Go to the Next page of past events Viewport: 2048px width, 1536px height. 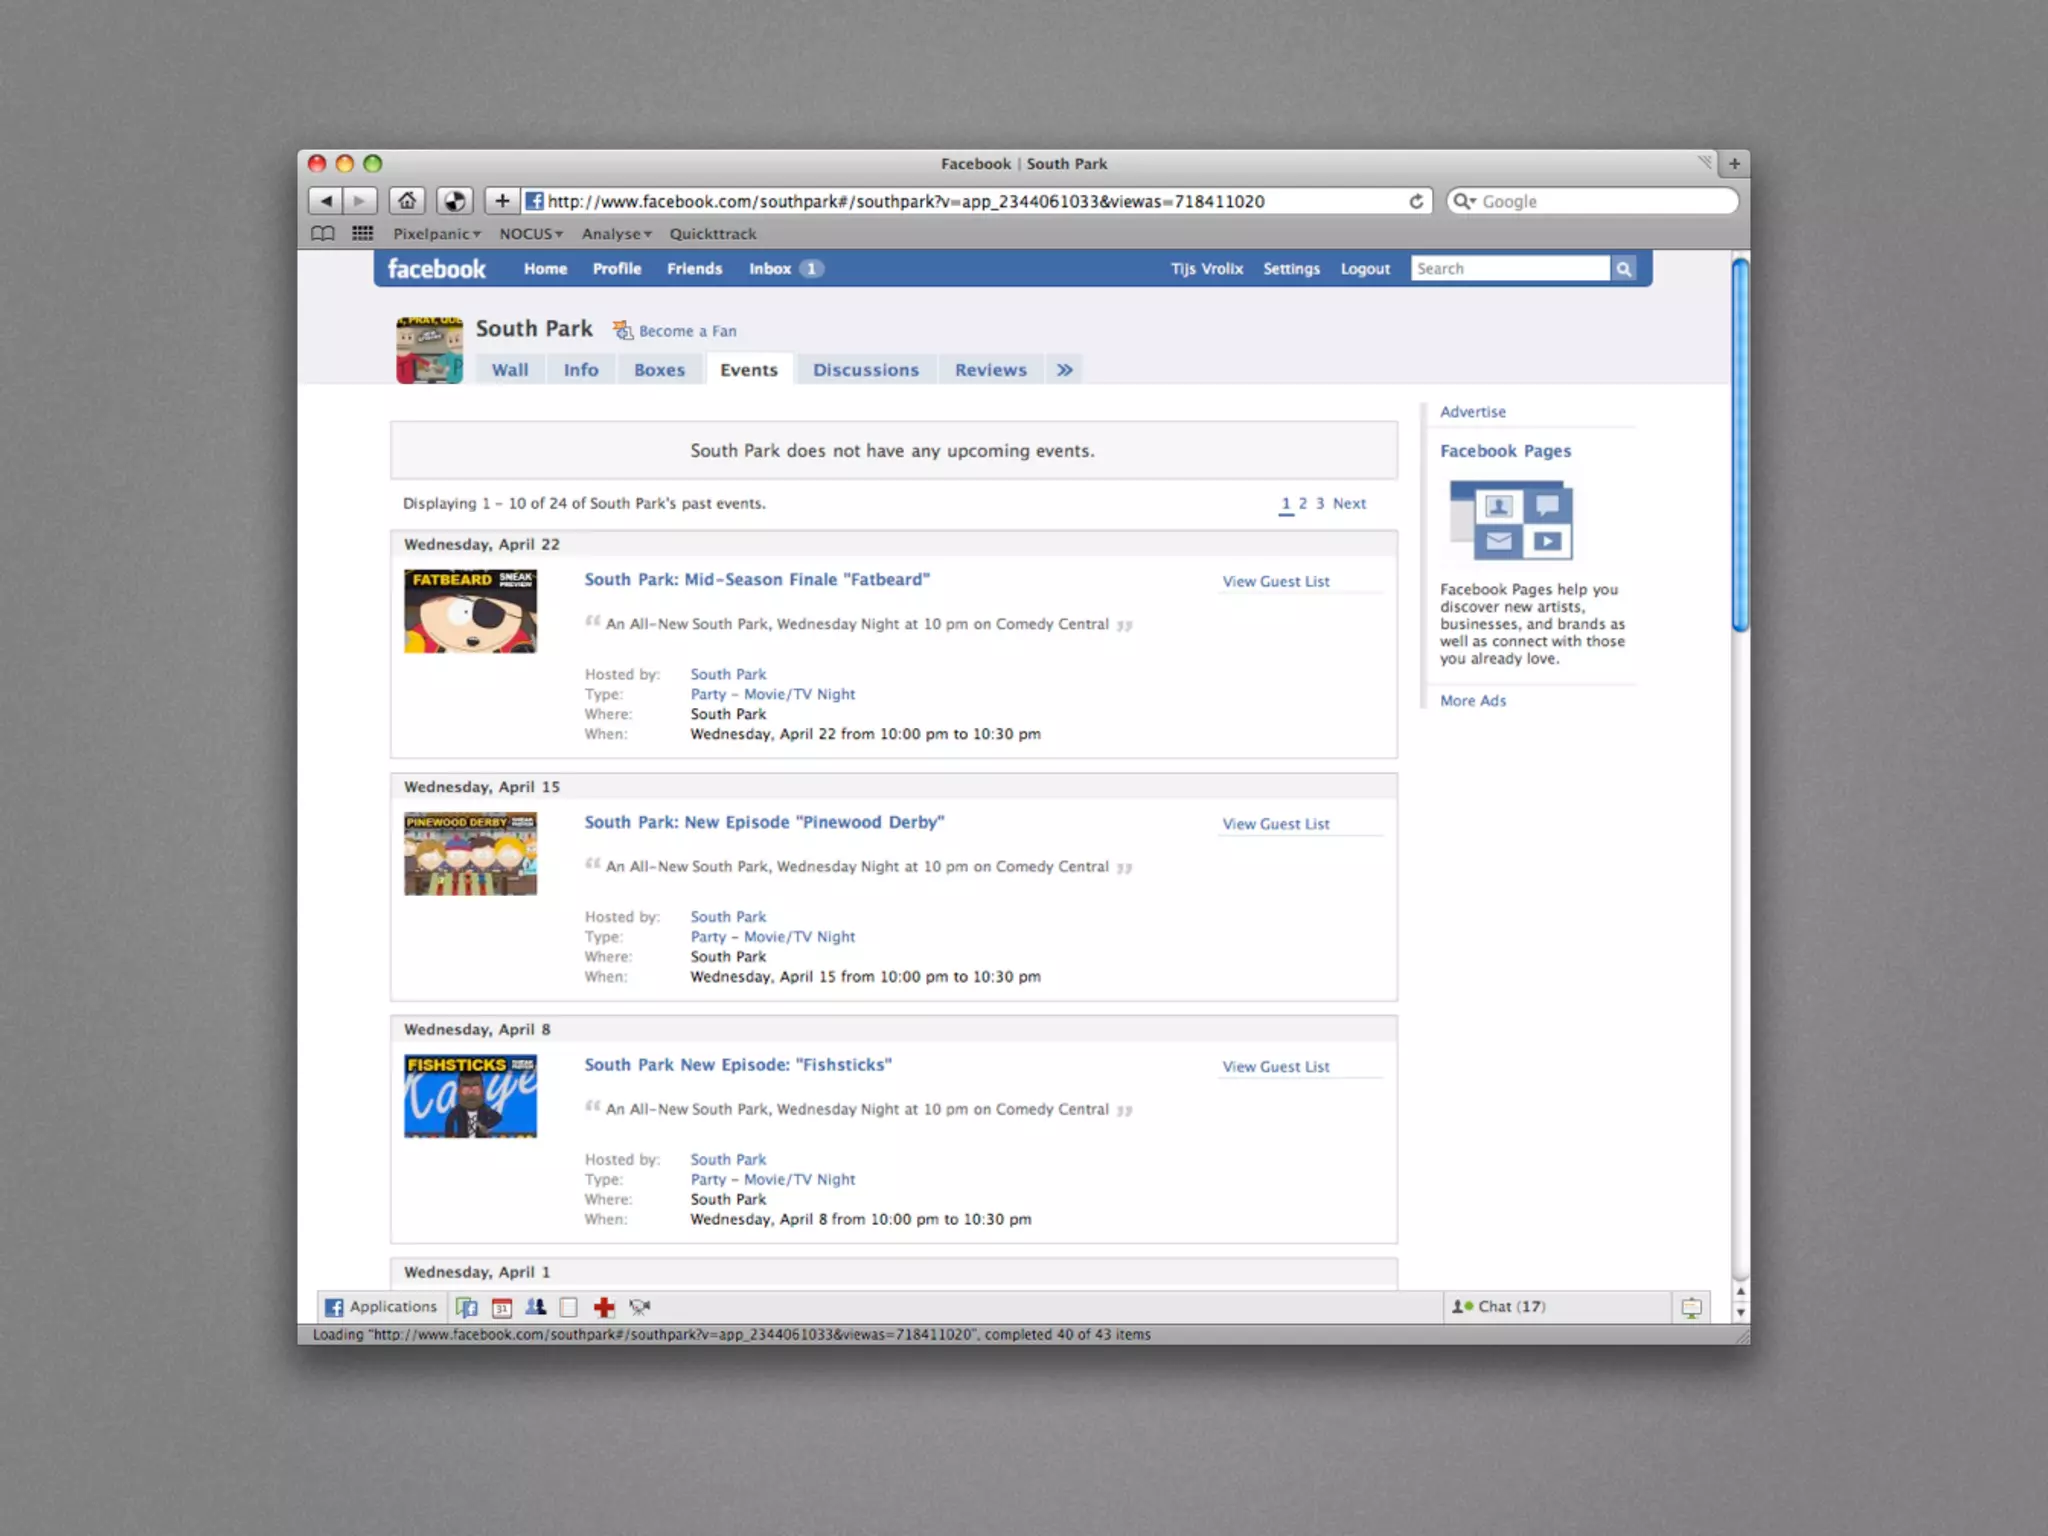1348,503
